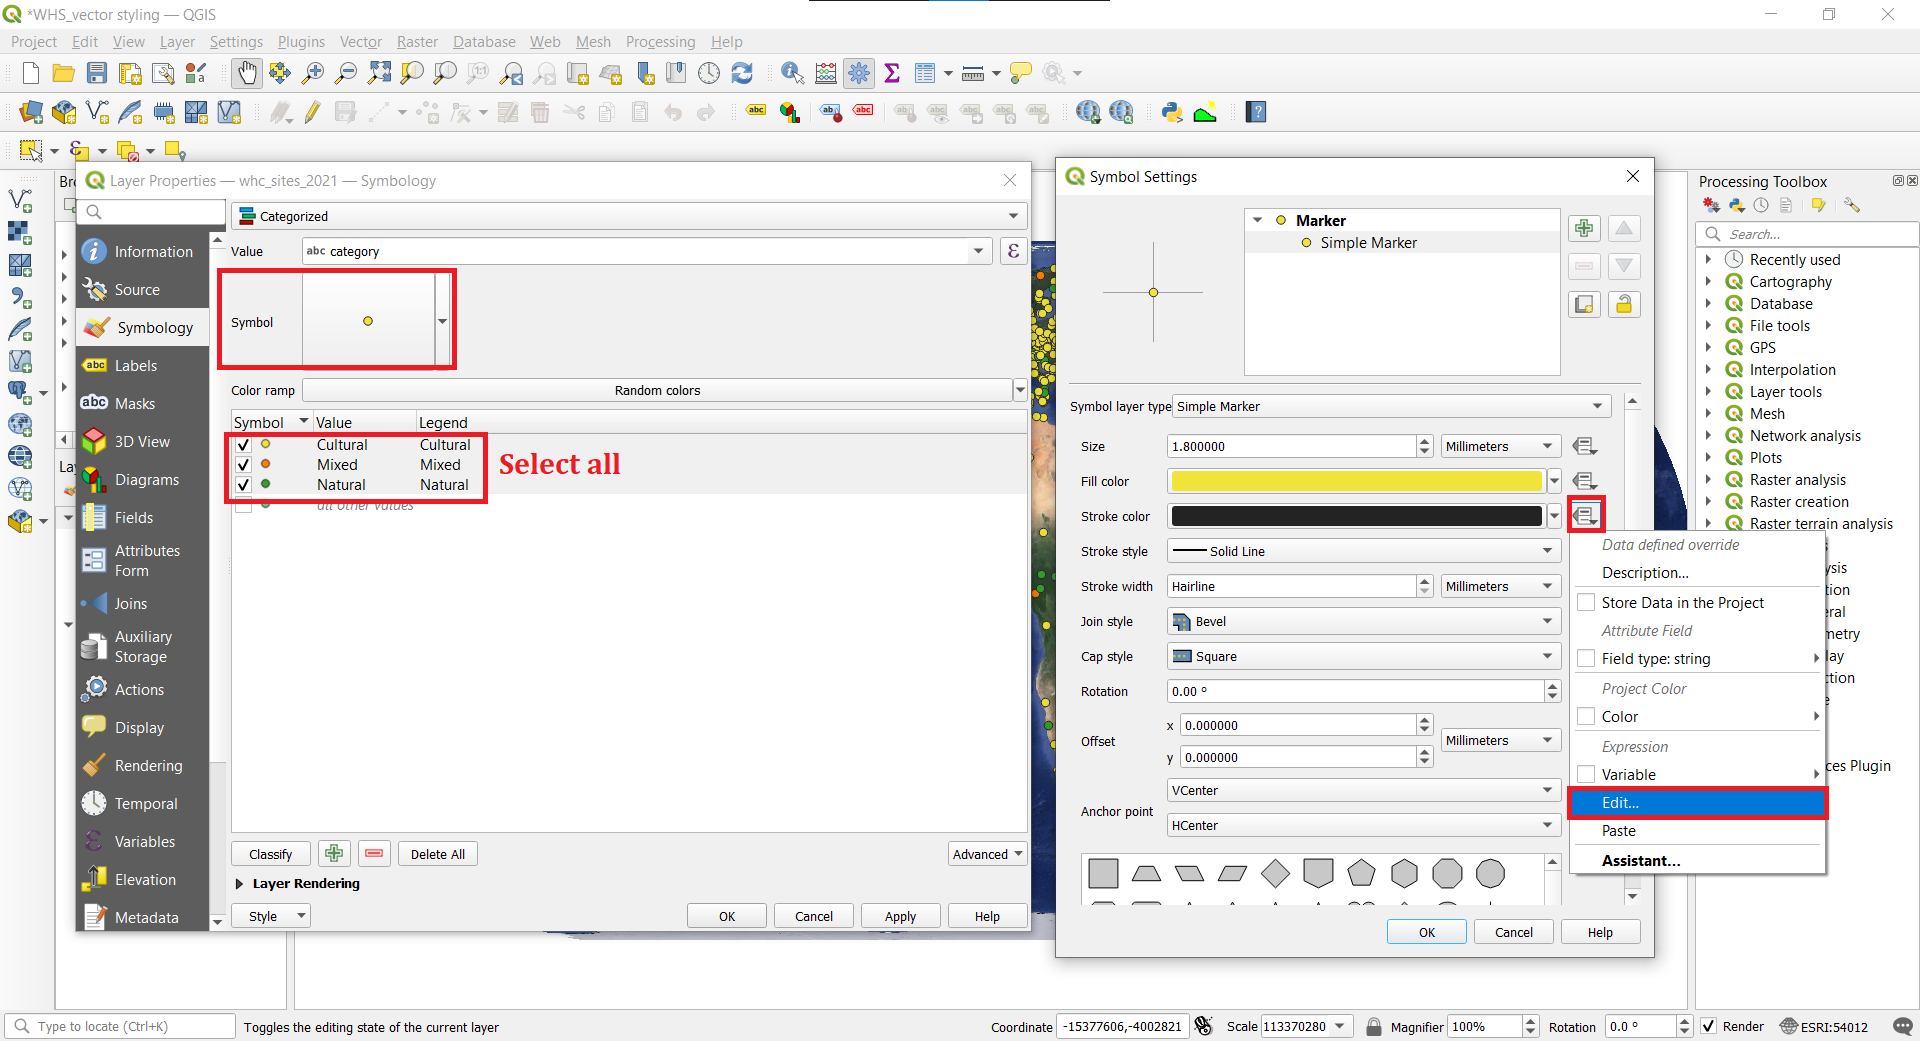
Task: Open the Processing menu
Action: tap(660, 42)
